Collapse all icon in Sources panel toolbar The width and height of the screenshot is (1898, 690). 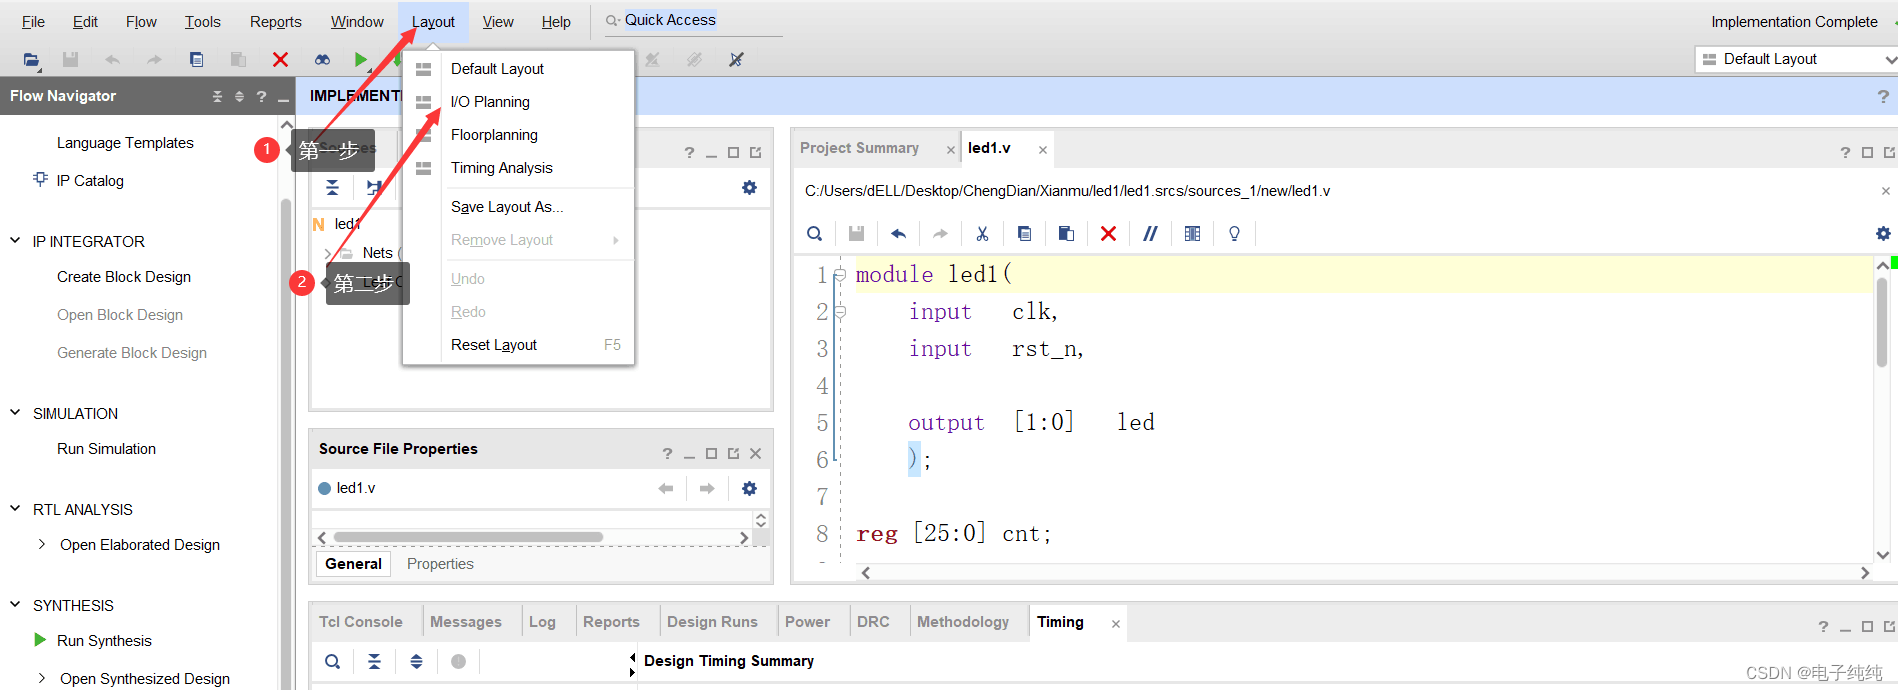click(x=332, y=188)
